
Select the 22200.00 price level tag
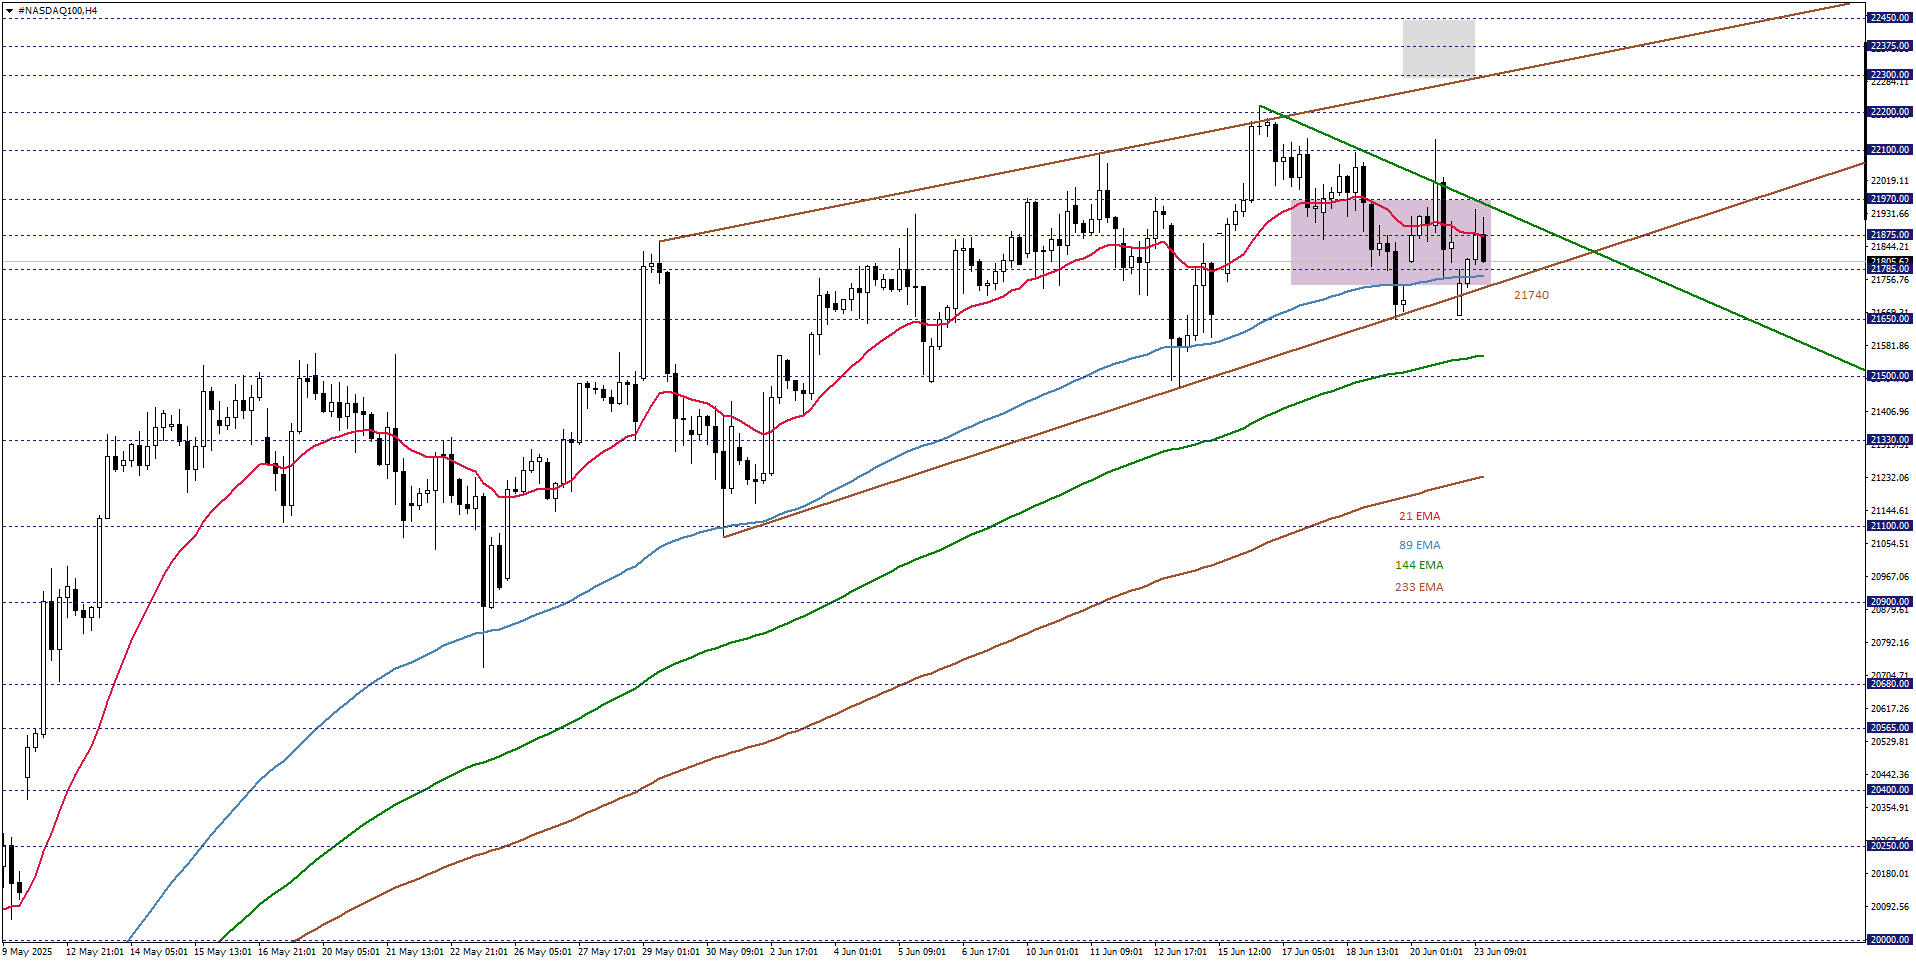tap(1889, 112)
